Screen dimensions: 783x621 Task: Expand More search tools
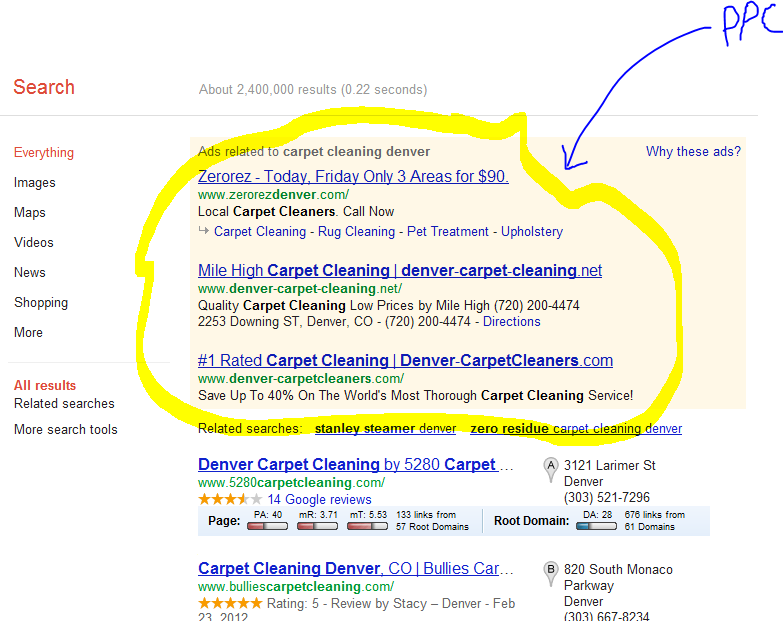pyautogui.click(x=65, y=429)
